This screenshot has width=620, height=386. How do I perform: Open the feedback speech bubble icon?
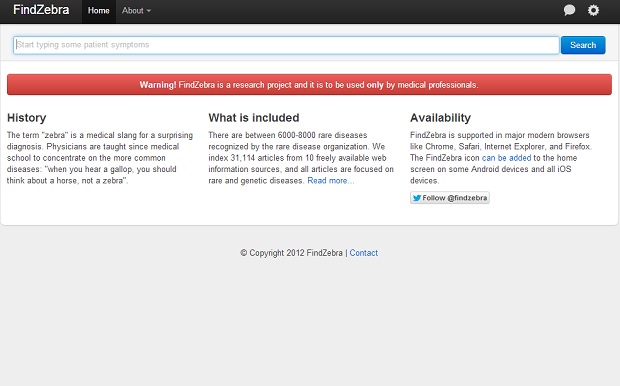pos(569,10)
